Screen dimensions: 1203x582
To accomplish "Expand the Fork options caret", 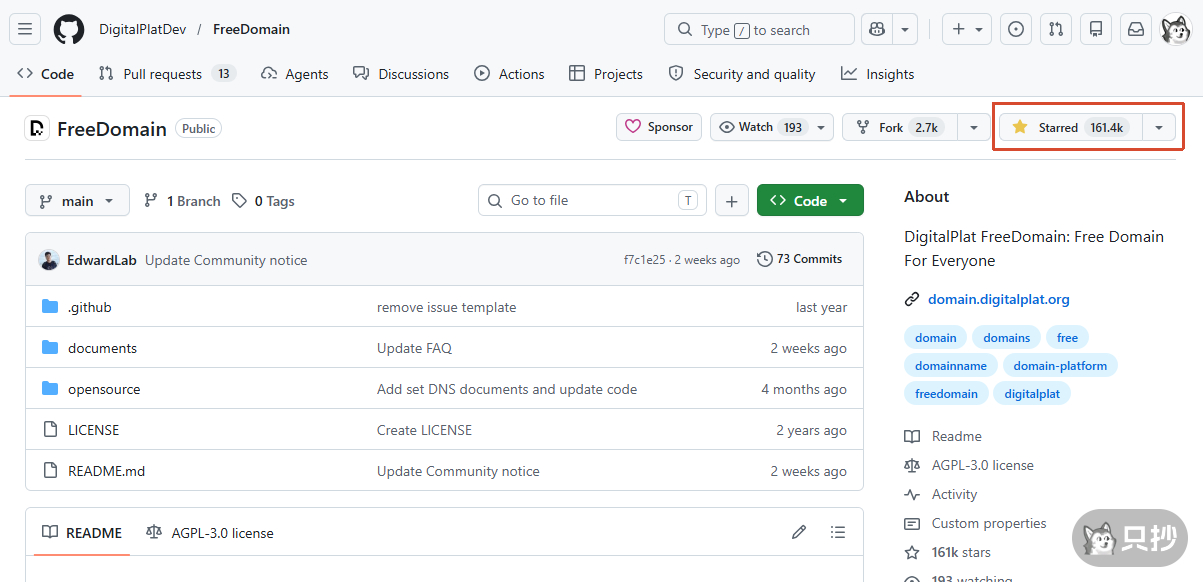I will (974, 127).
